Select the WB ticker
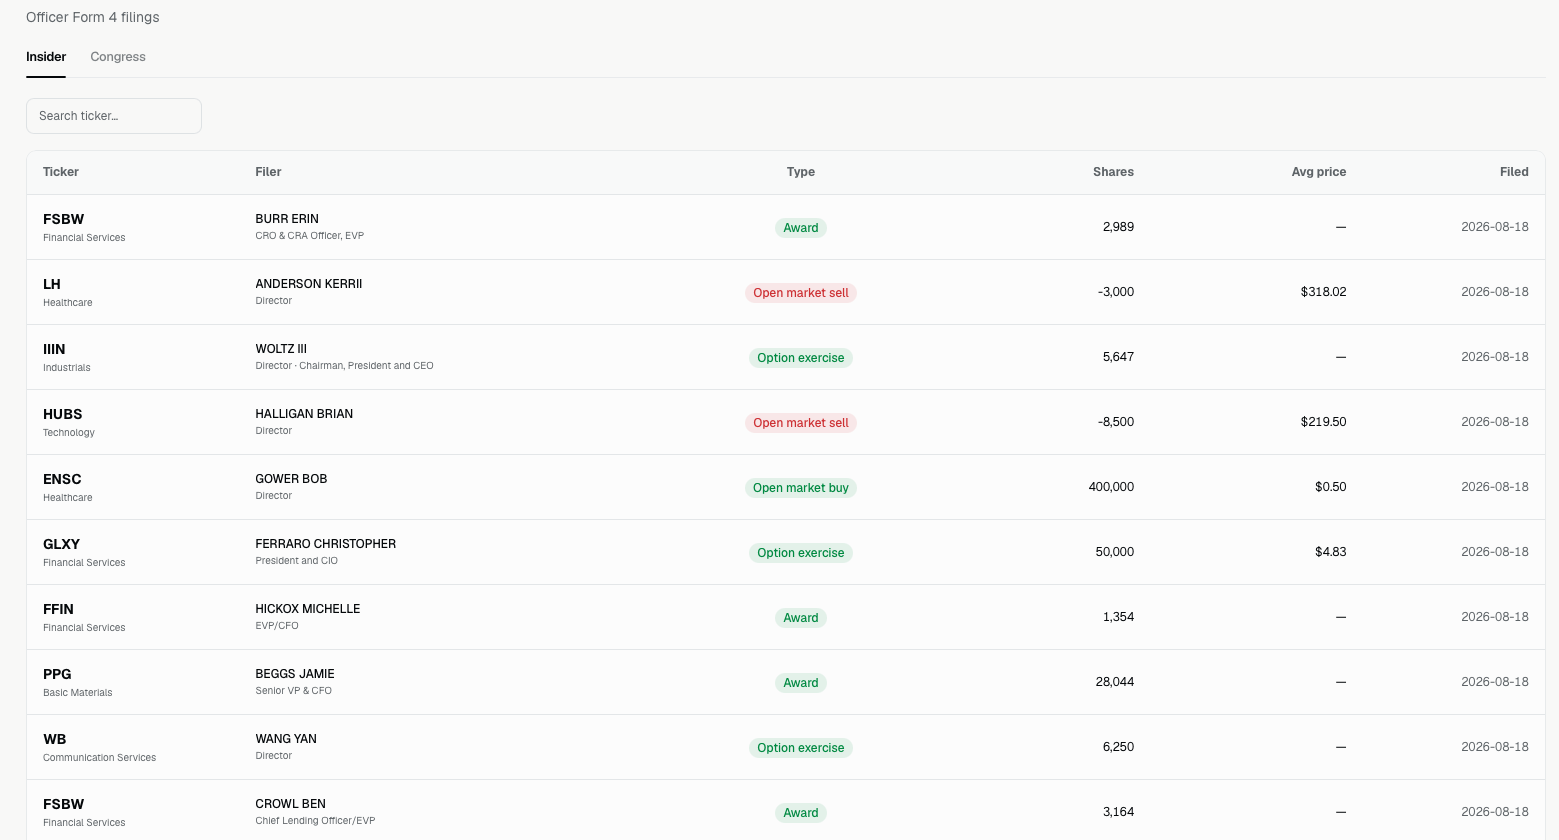 55,739
